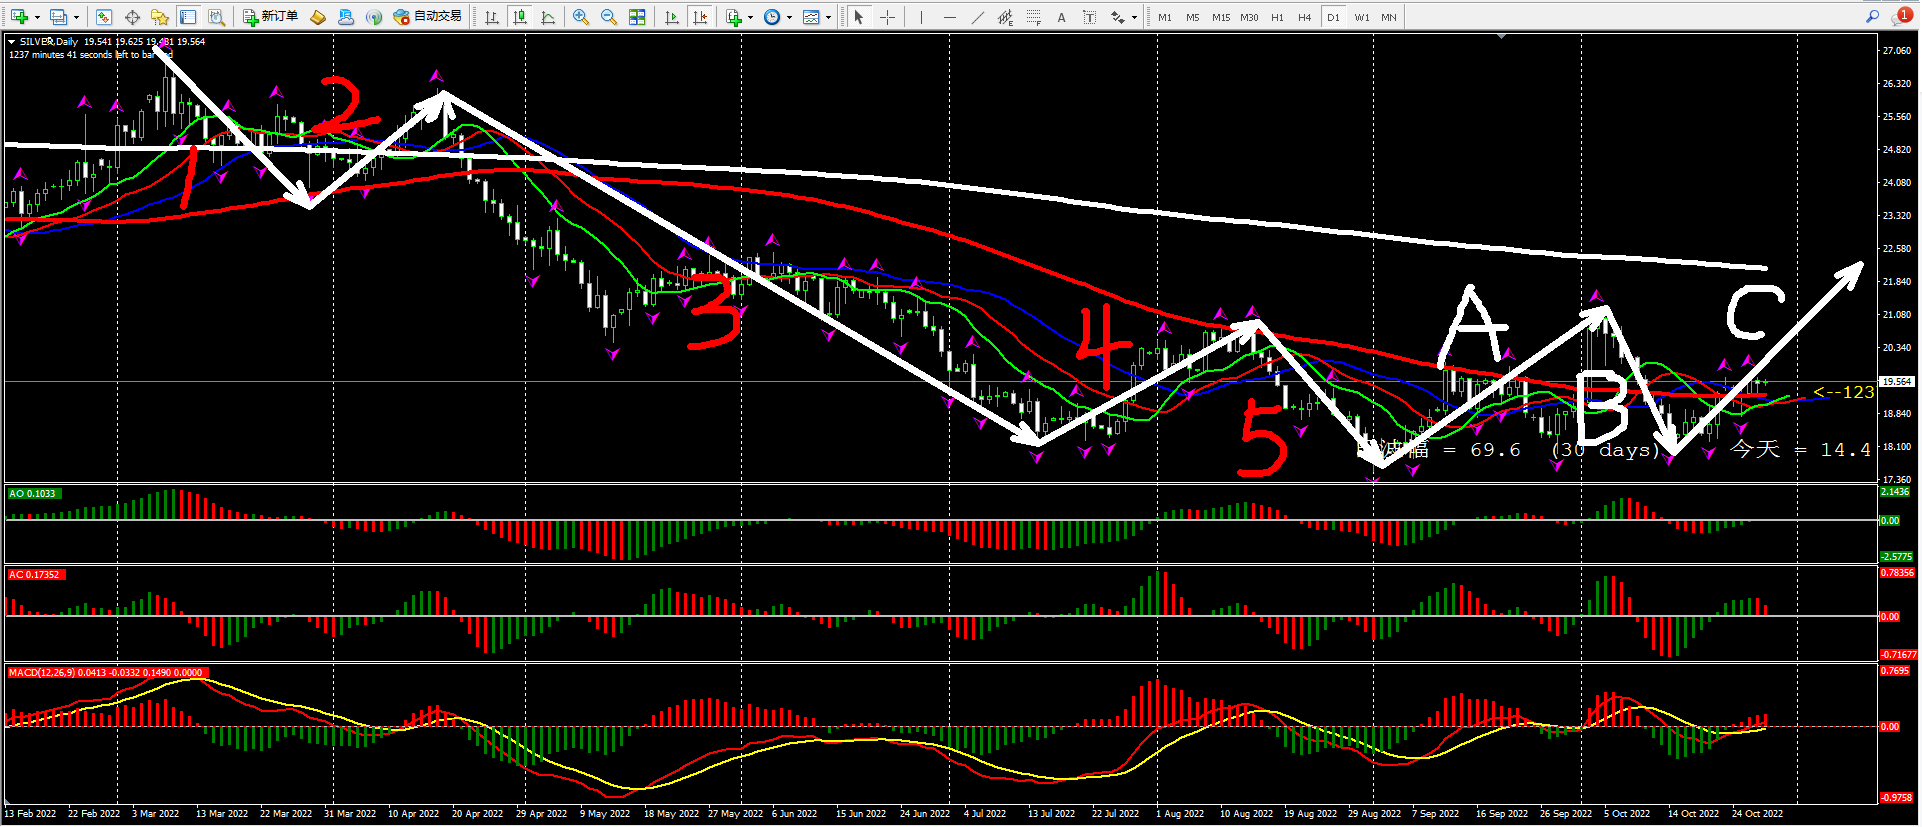Switch chart to line chart mode

coord(548,17)
